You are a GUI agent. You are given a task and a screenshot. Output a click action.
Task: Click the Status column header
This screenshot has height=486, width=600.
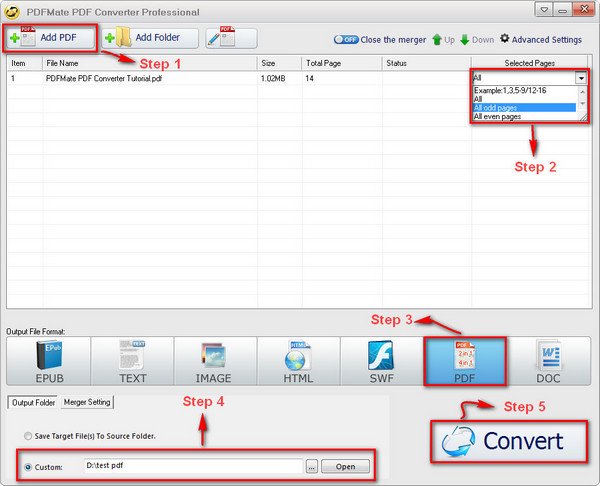427,63
